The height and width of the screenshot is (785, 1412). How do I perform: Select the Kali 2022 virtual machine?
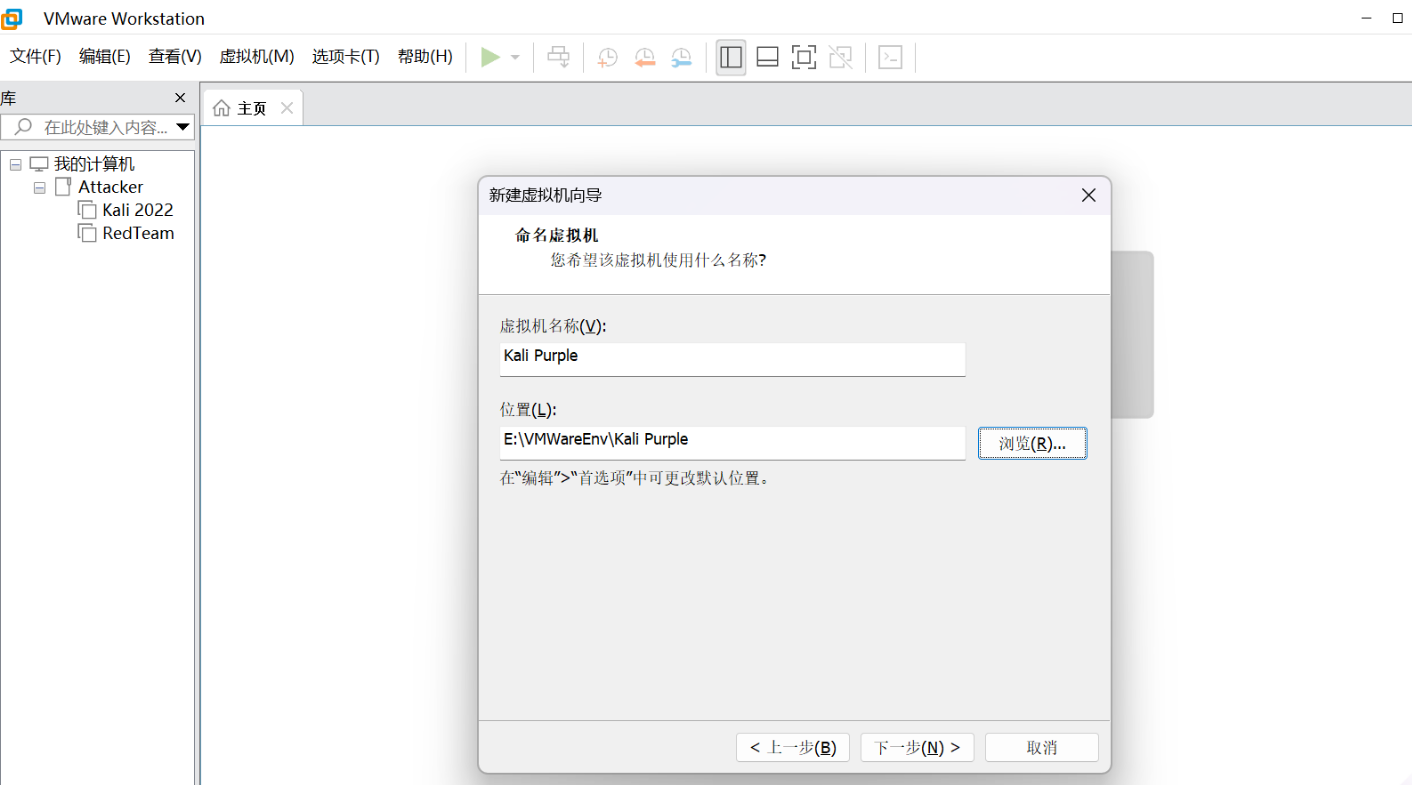tap(138, 210)
